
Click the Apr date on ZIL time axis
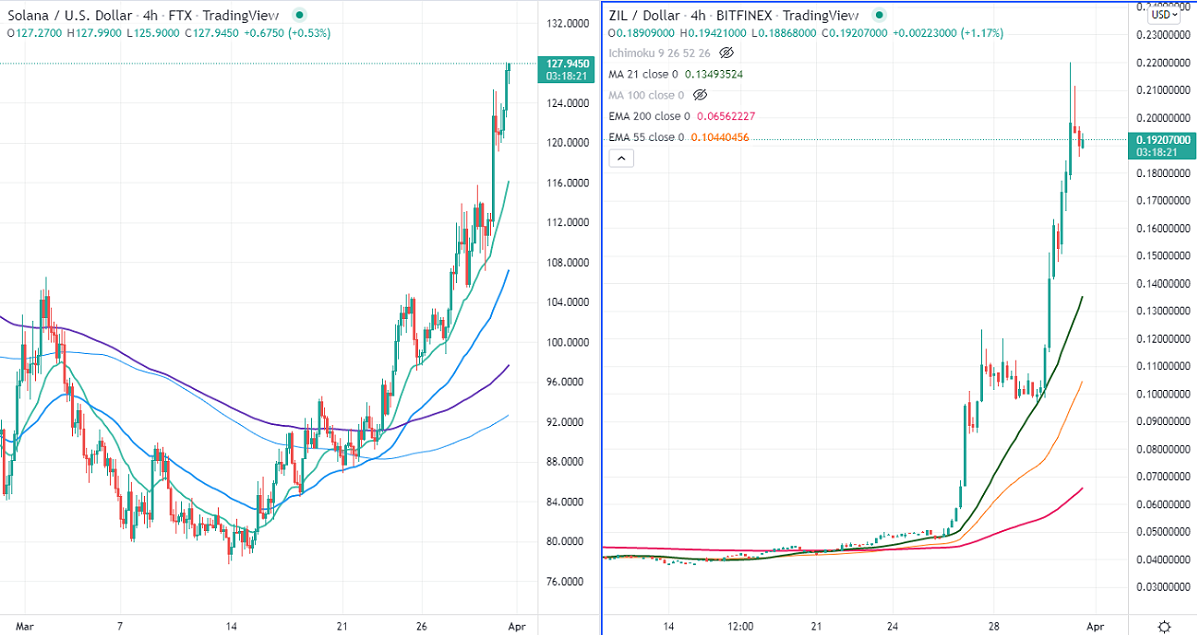click(x=1094, y=626)
